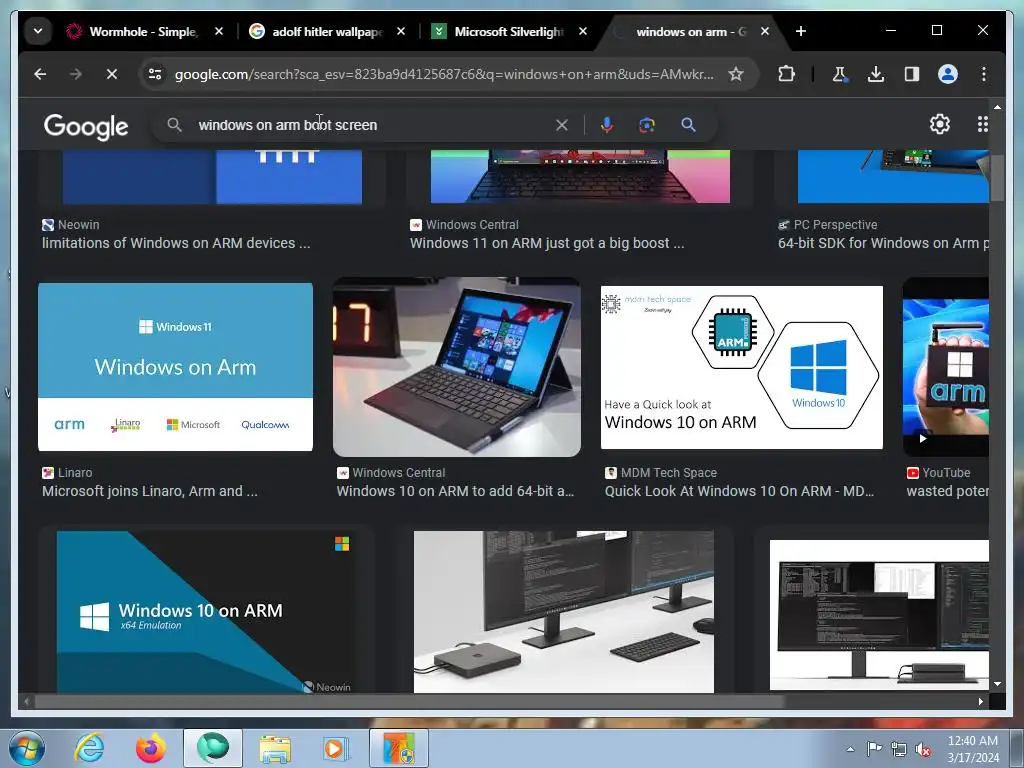Launch Firefox from the taskbar

coord(150,748)
